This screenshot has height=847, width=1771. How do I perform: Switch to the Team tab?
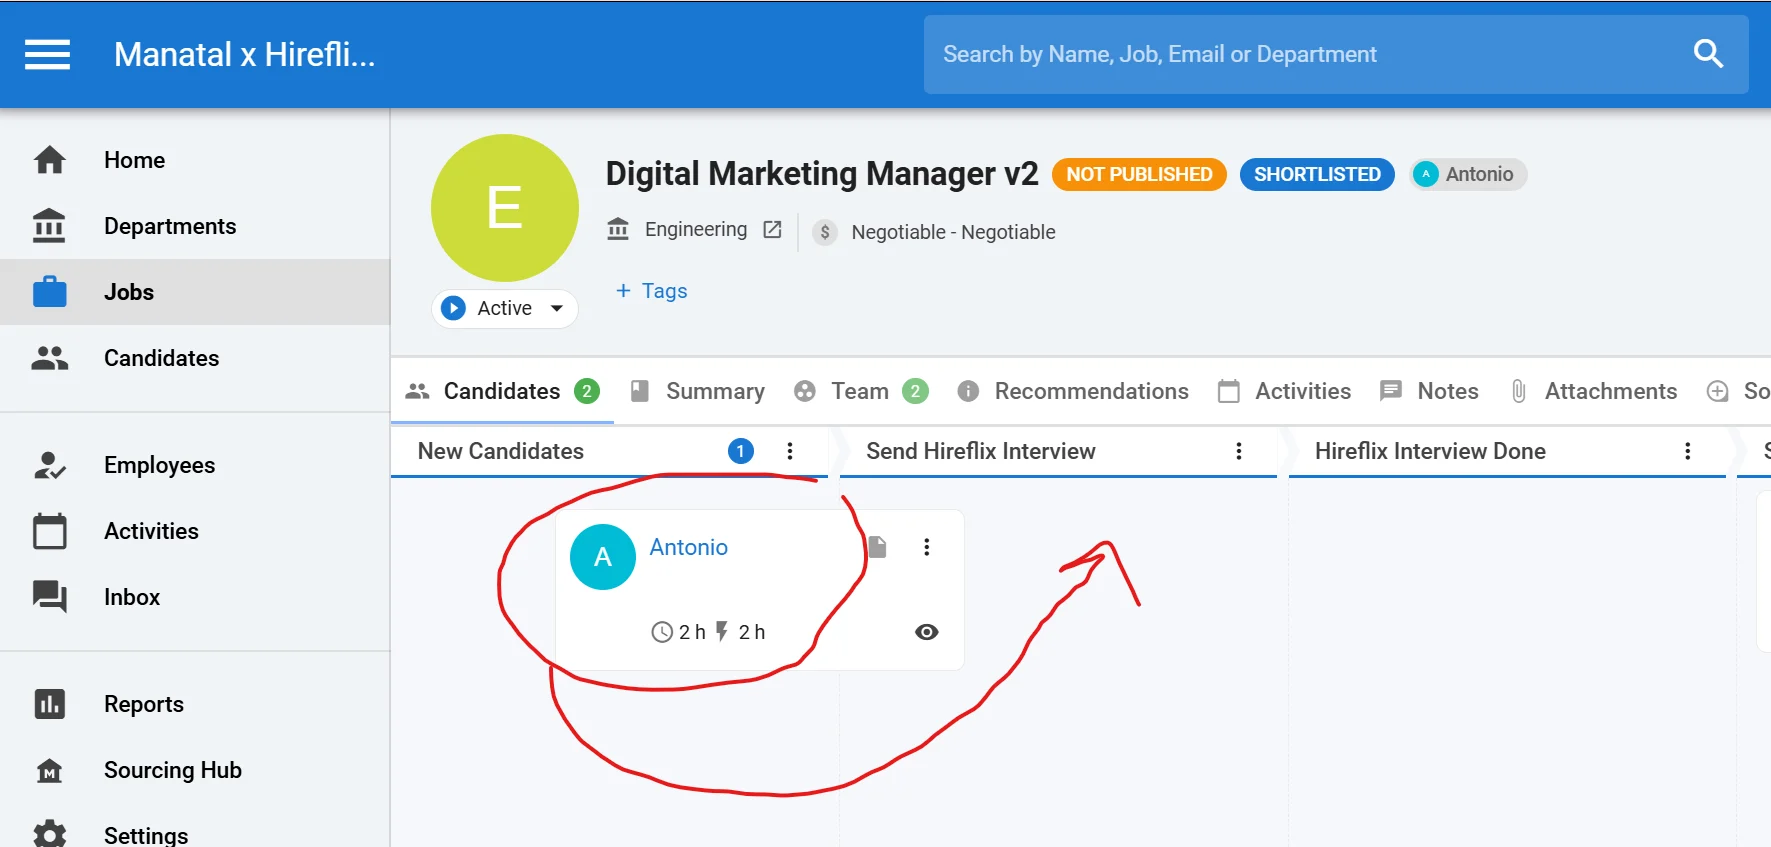coord(861,391)
